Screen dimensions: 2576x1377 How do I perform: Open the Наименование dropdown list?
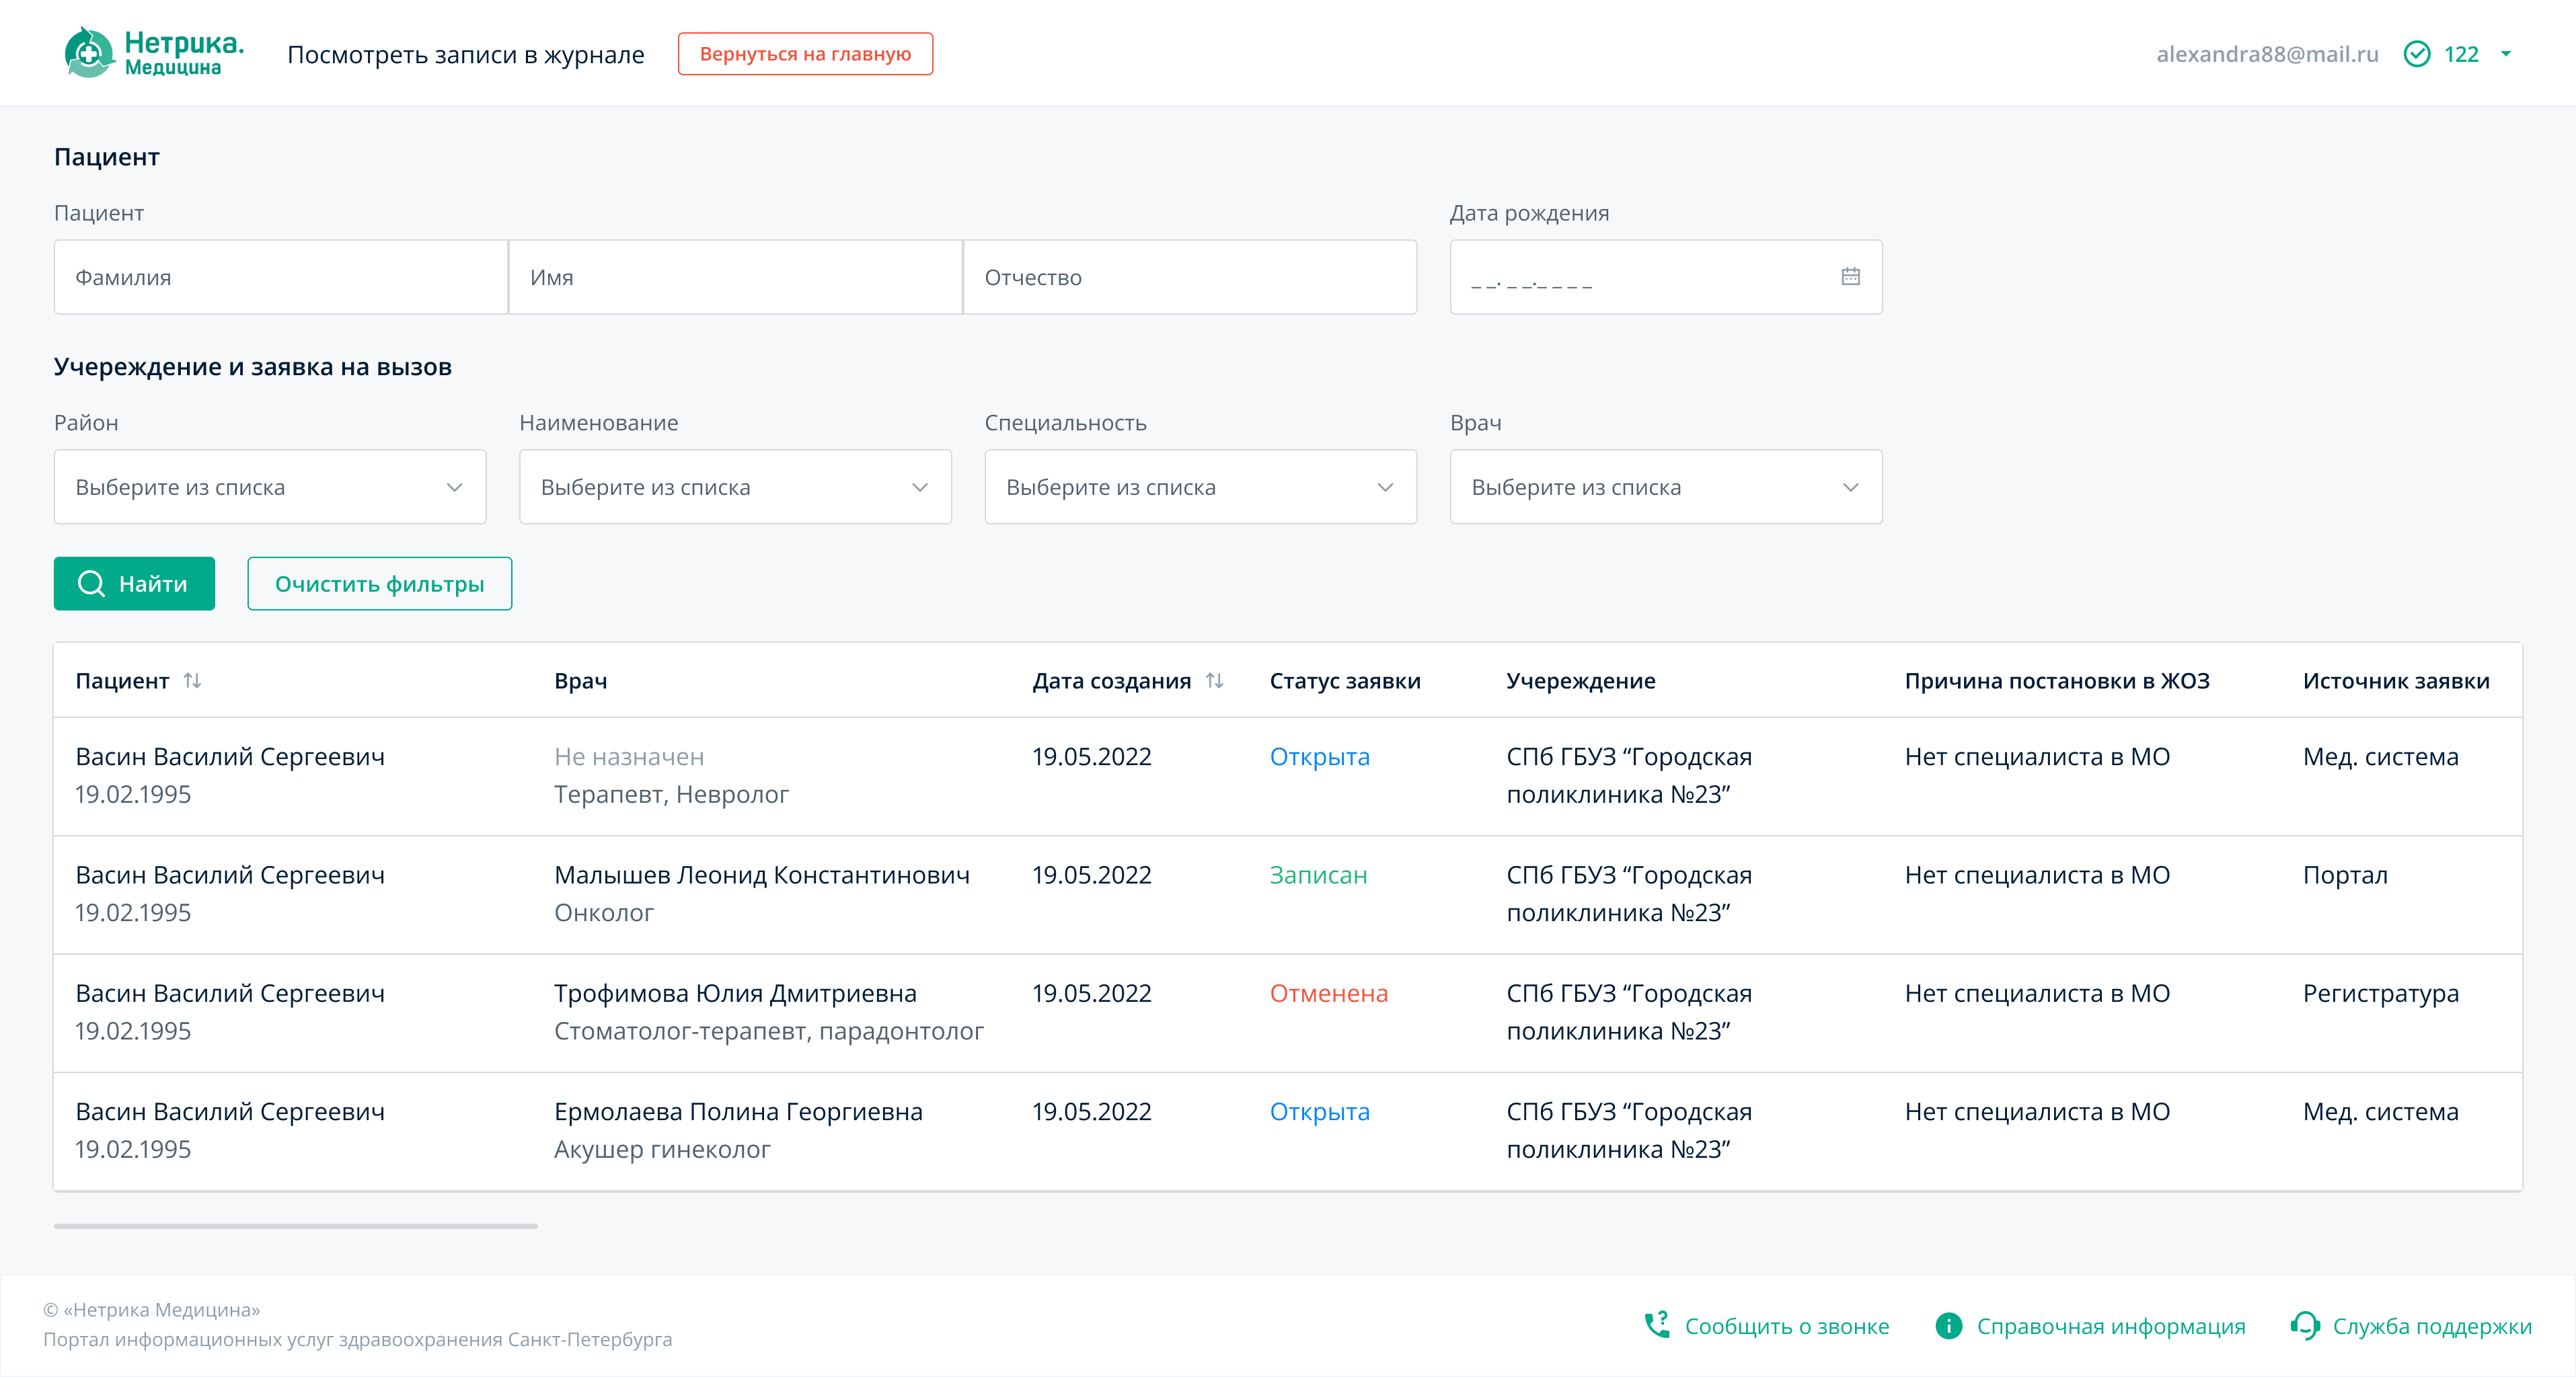(735, 487)
